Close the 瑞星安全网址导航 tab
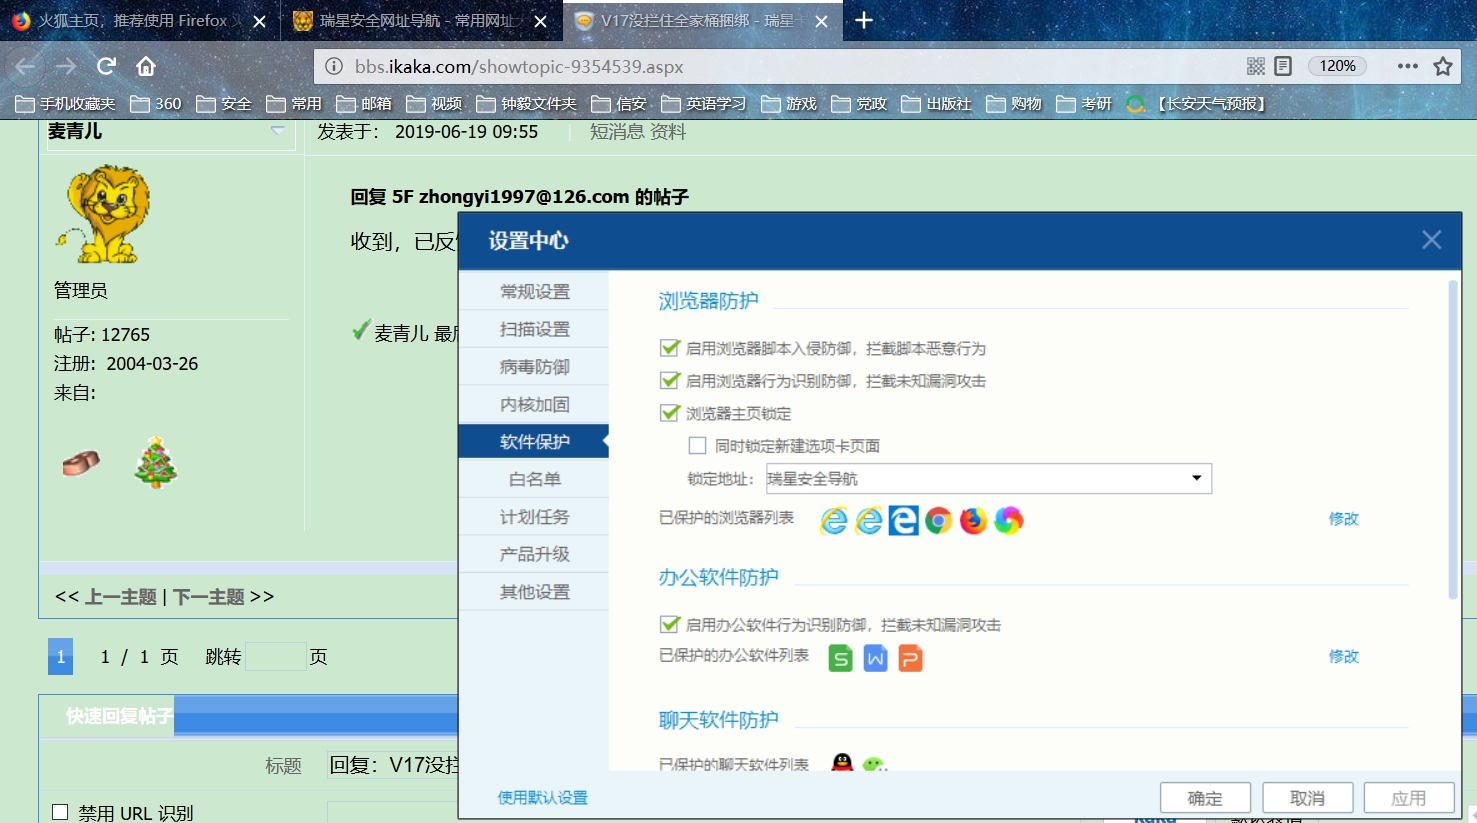The width and height of the screenshot is (1477, 823). 541,21
